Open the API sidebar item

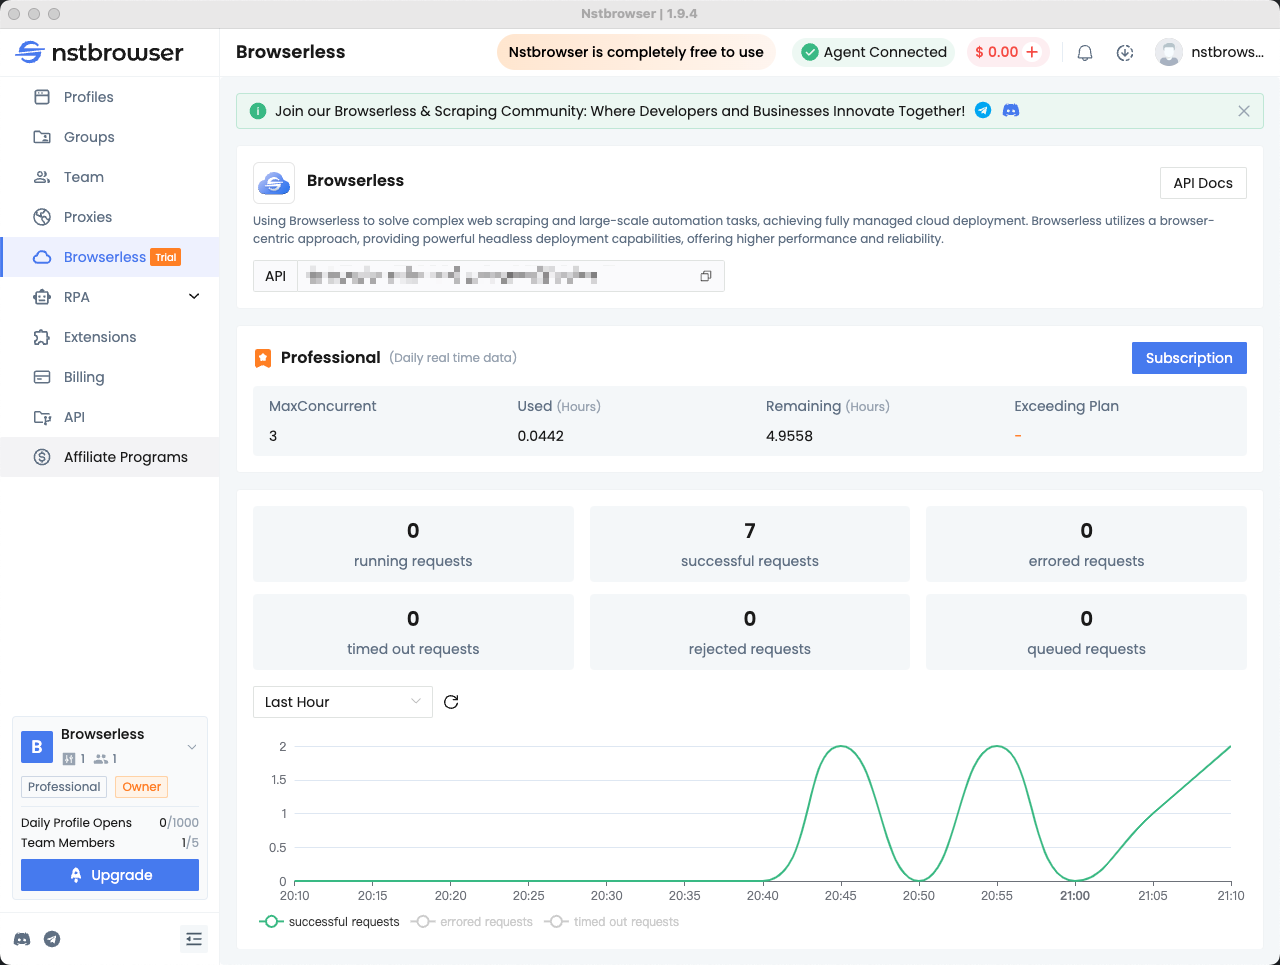110,417
